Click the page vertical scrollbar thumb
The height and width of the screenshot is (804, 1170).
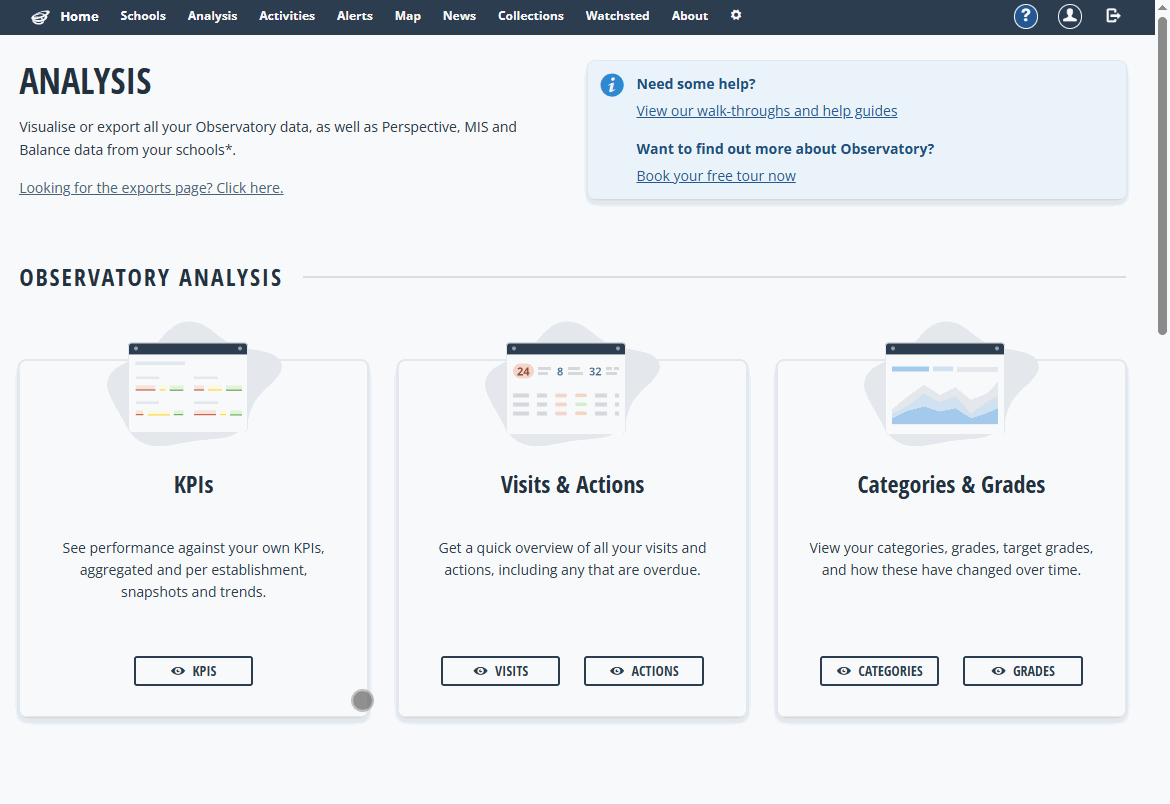(x=1162, y=180)
